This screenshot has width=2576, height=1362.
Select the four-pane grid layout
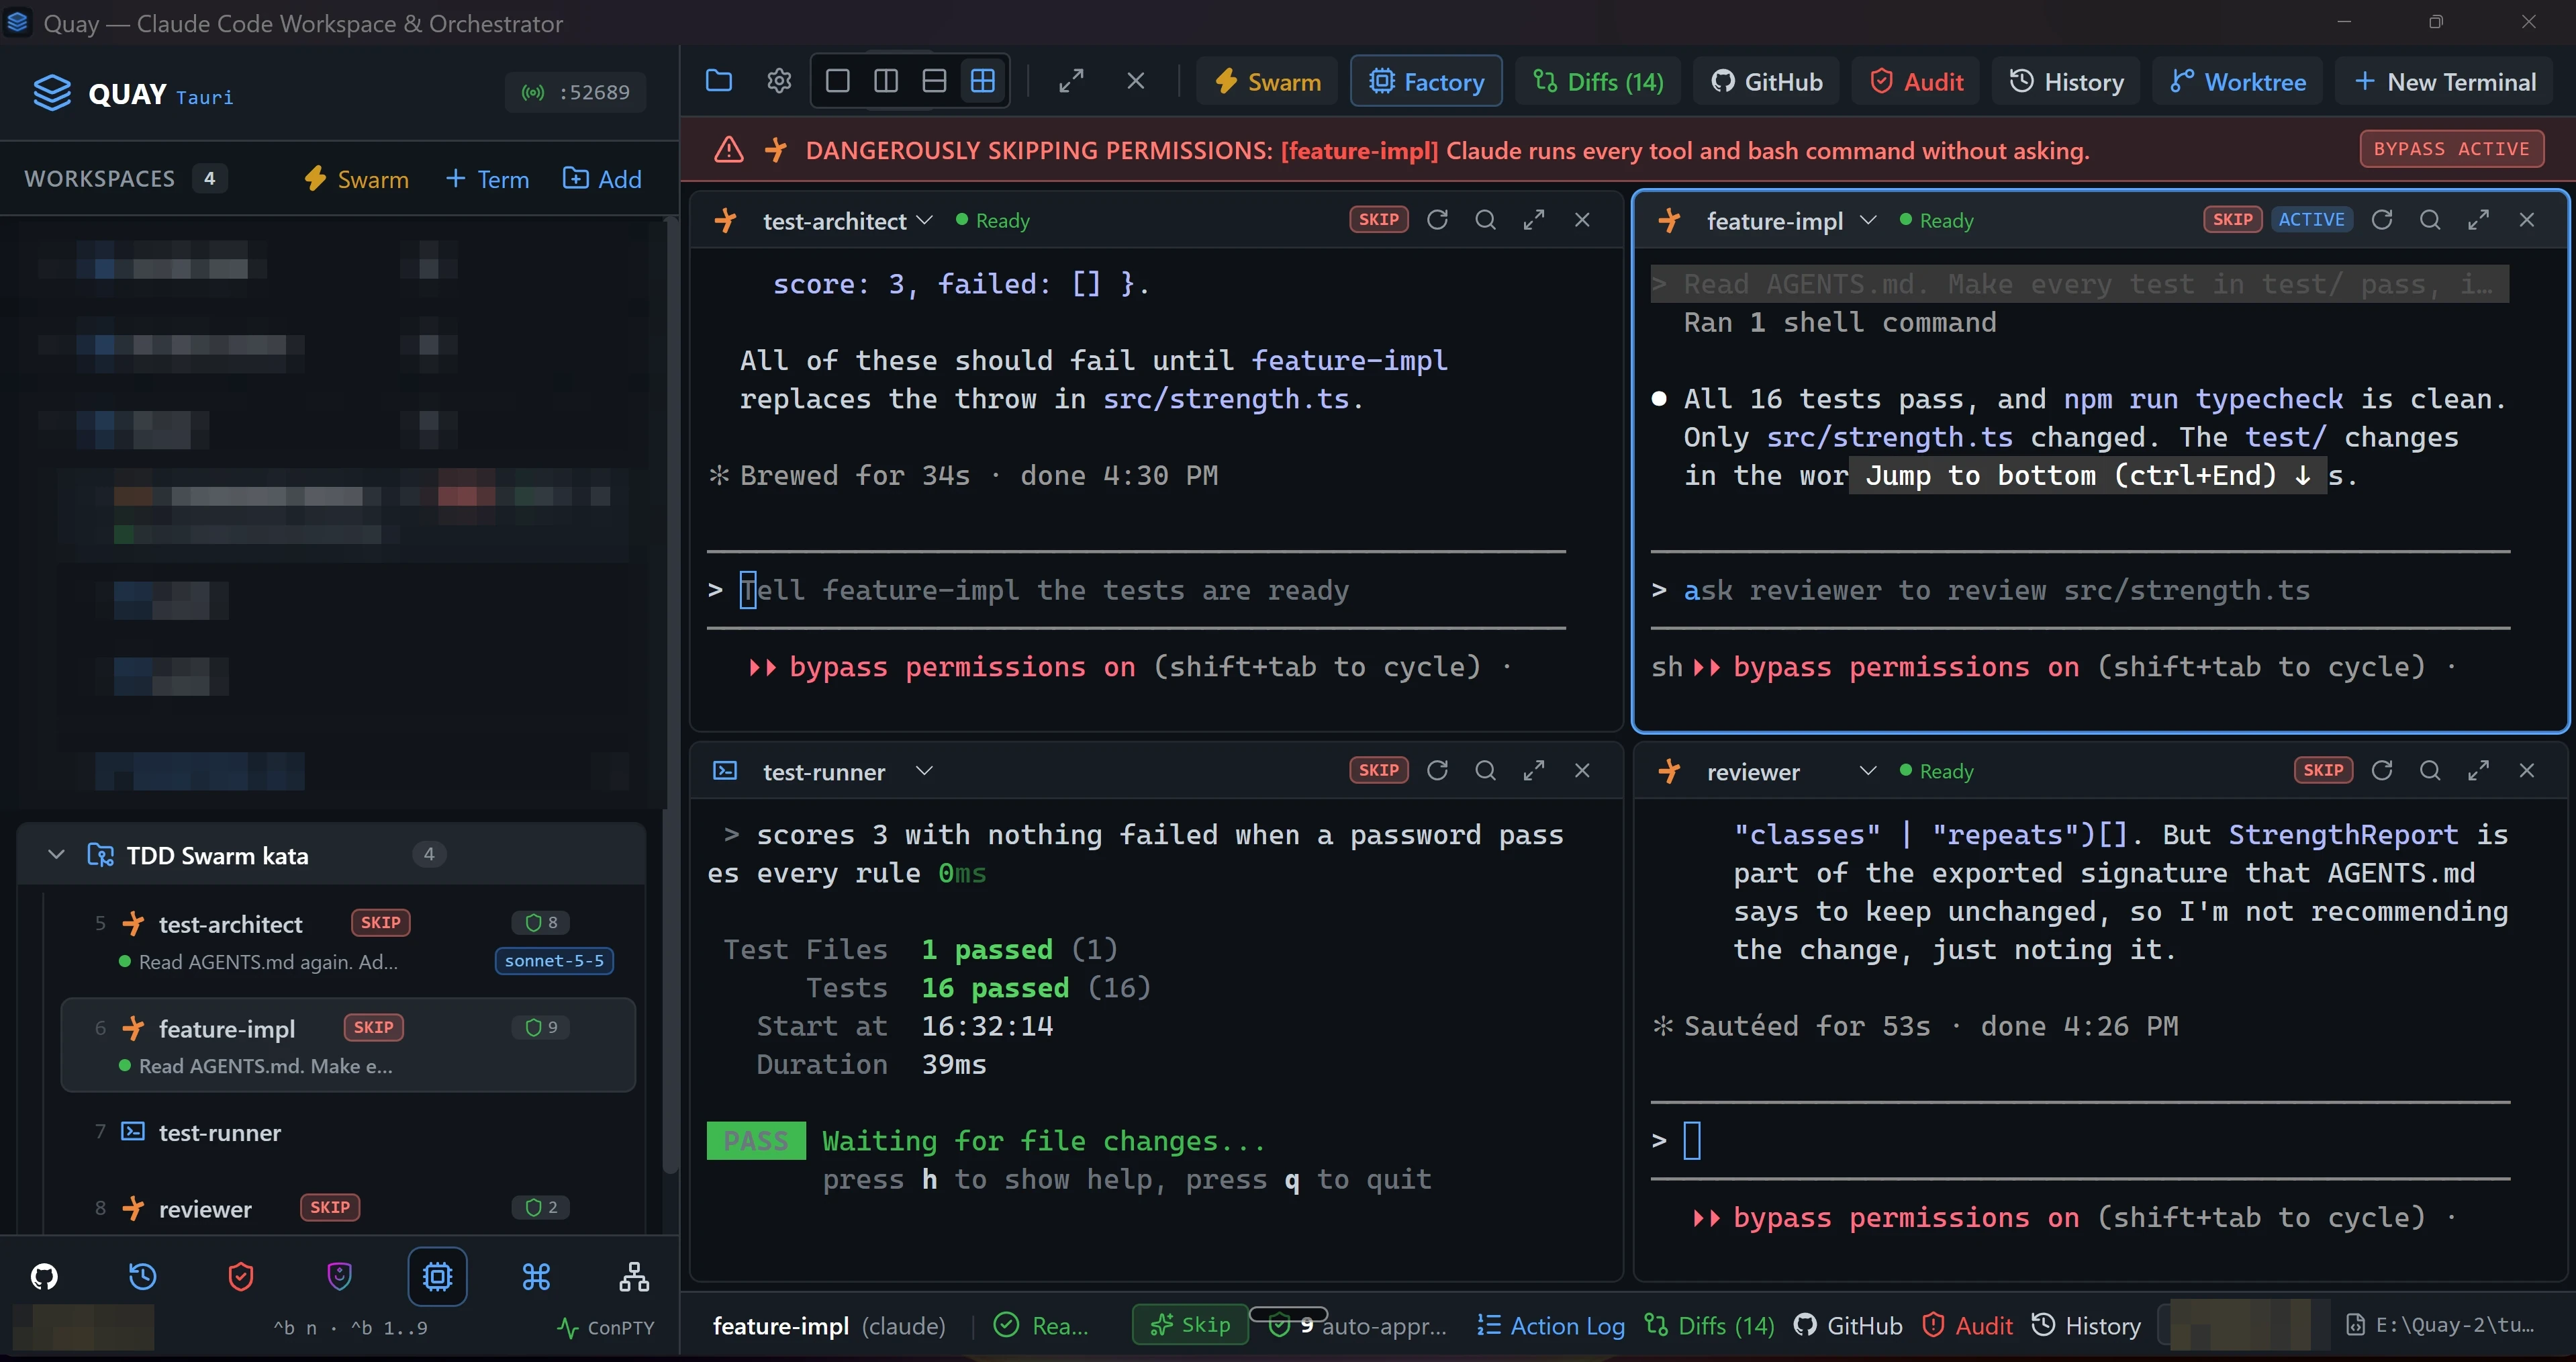tap(983, 81)
